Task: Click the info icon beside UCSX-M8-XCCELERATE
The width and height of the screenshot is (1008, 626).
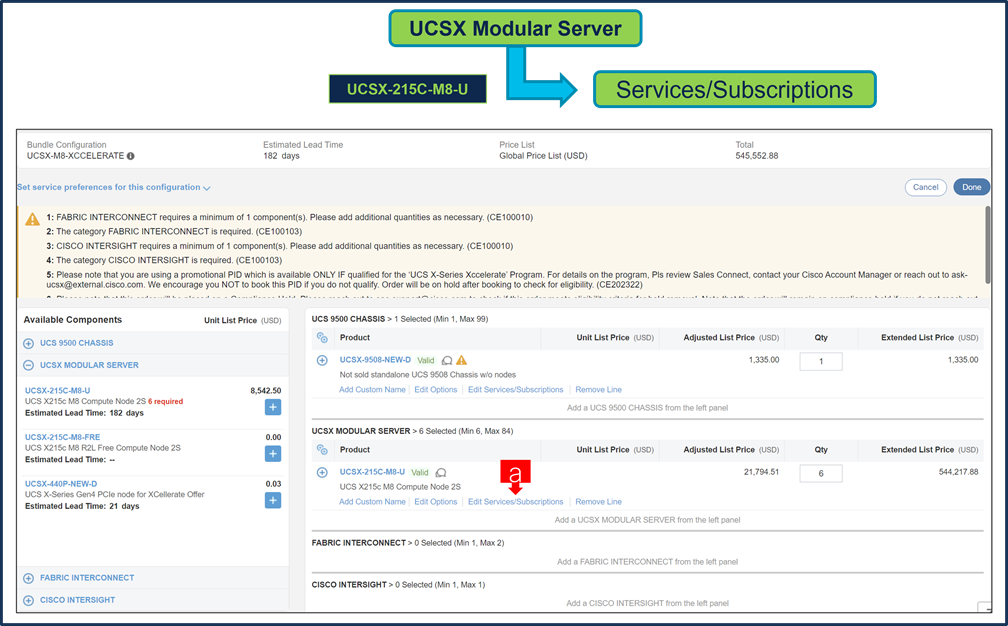Action: (x=130, y=156)
